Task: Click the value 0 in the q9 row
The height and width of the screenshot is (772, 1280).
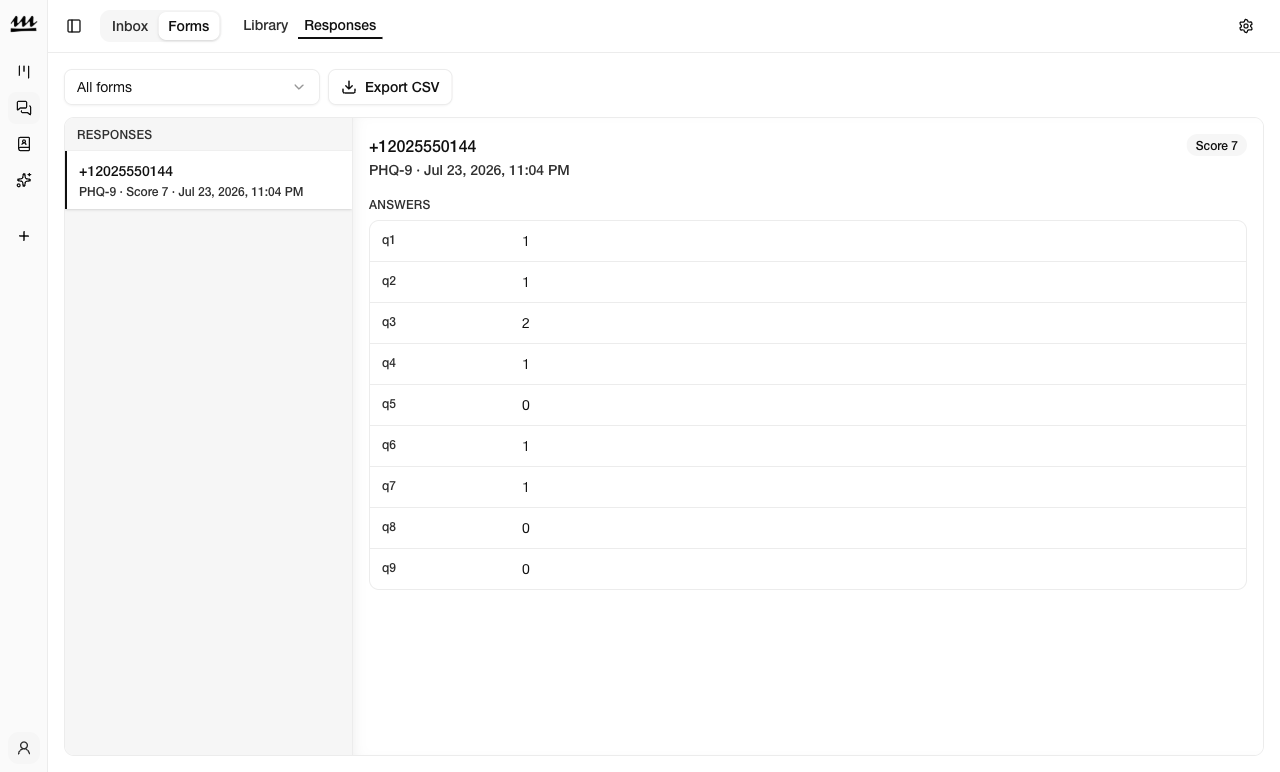Action: (526, 569)
